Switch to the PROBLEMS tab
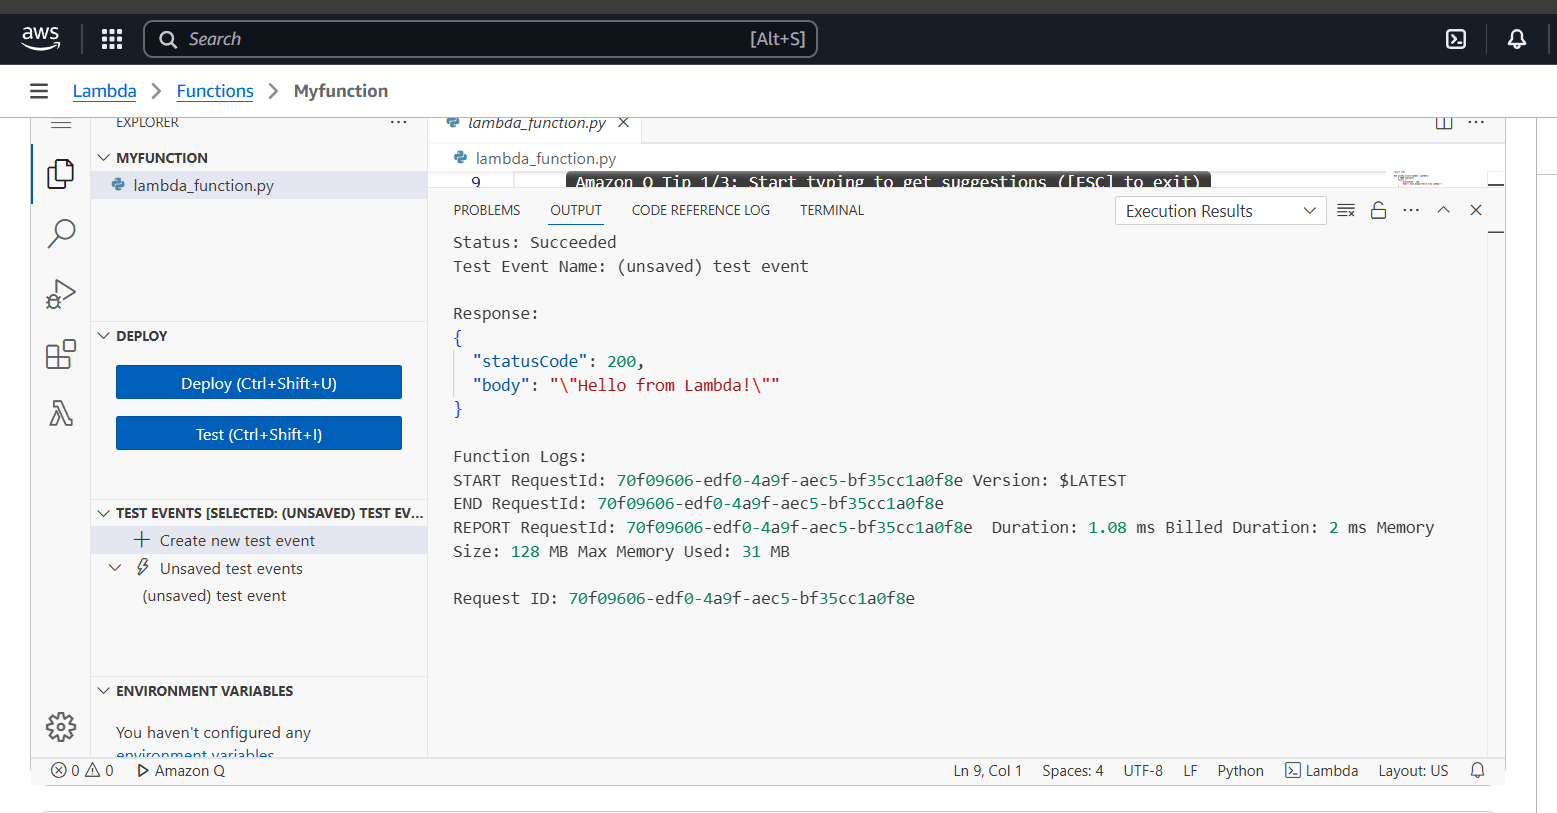Screen dimensions: 1557x813 [x=487, y=210]
